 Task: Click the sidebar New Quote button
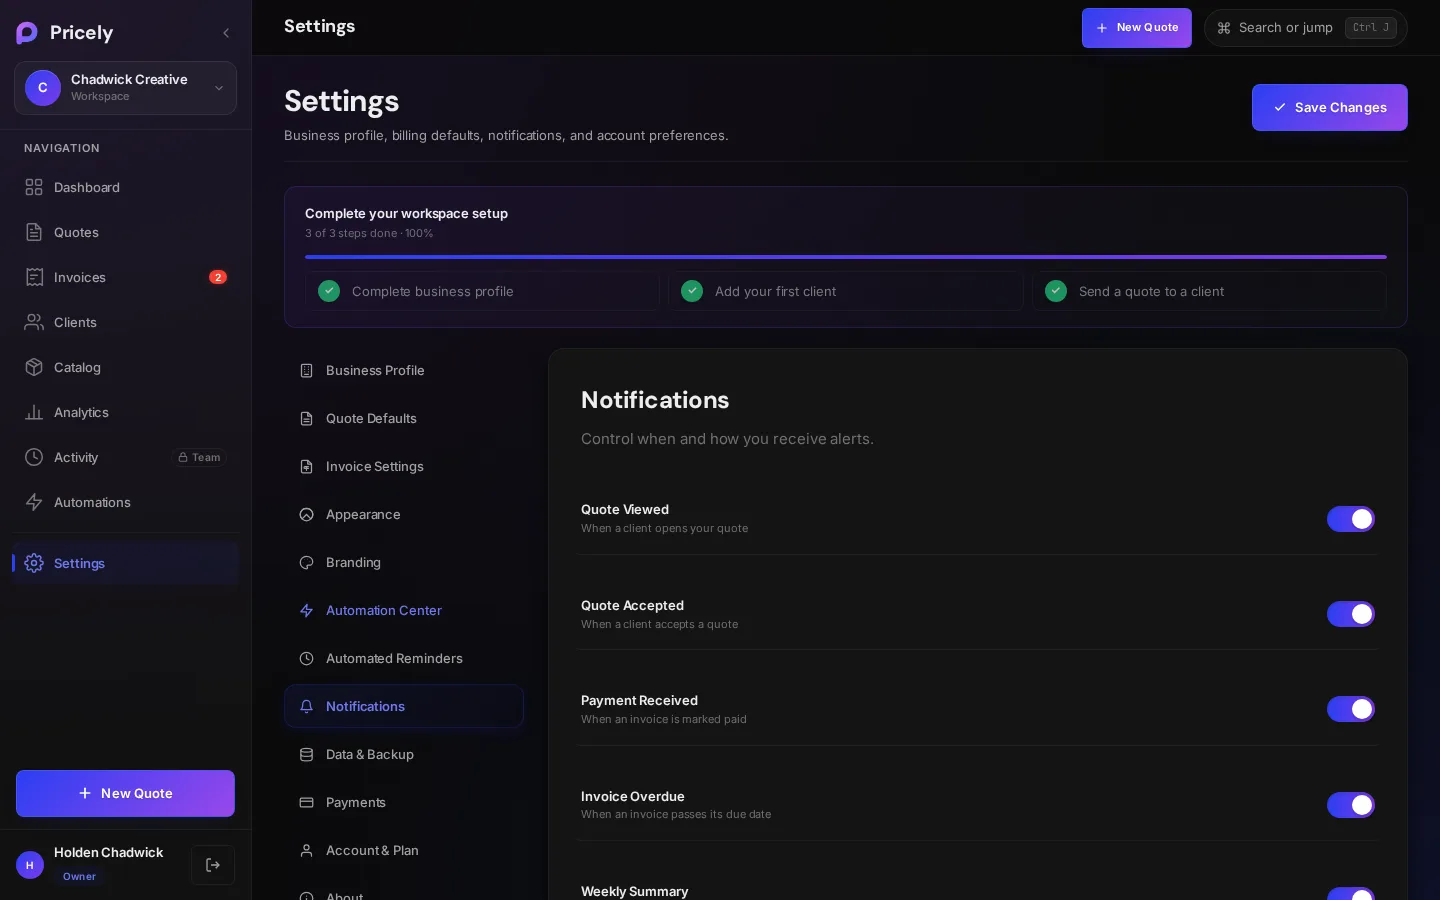click(125, 793)
